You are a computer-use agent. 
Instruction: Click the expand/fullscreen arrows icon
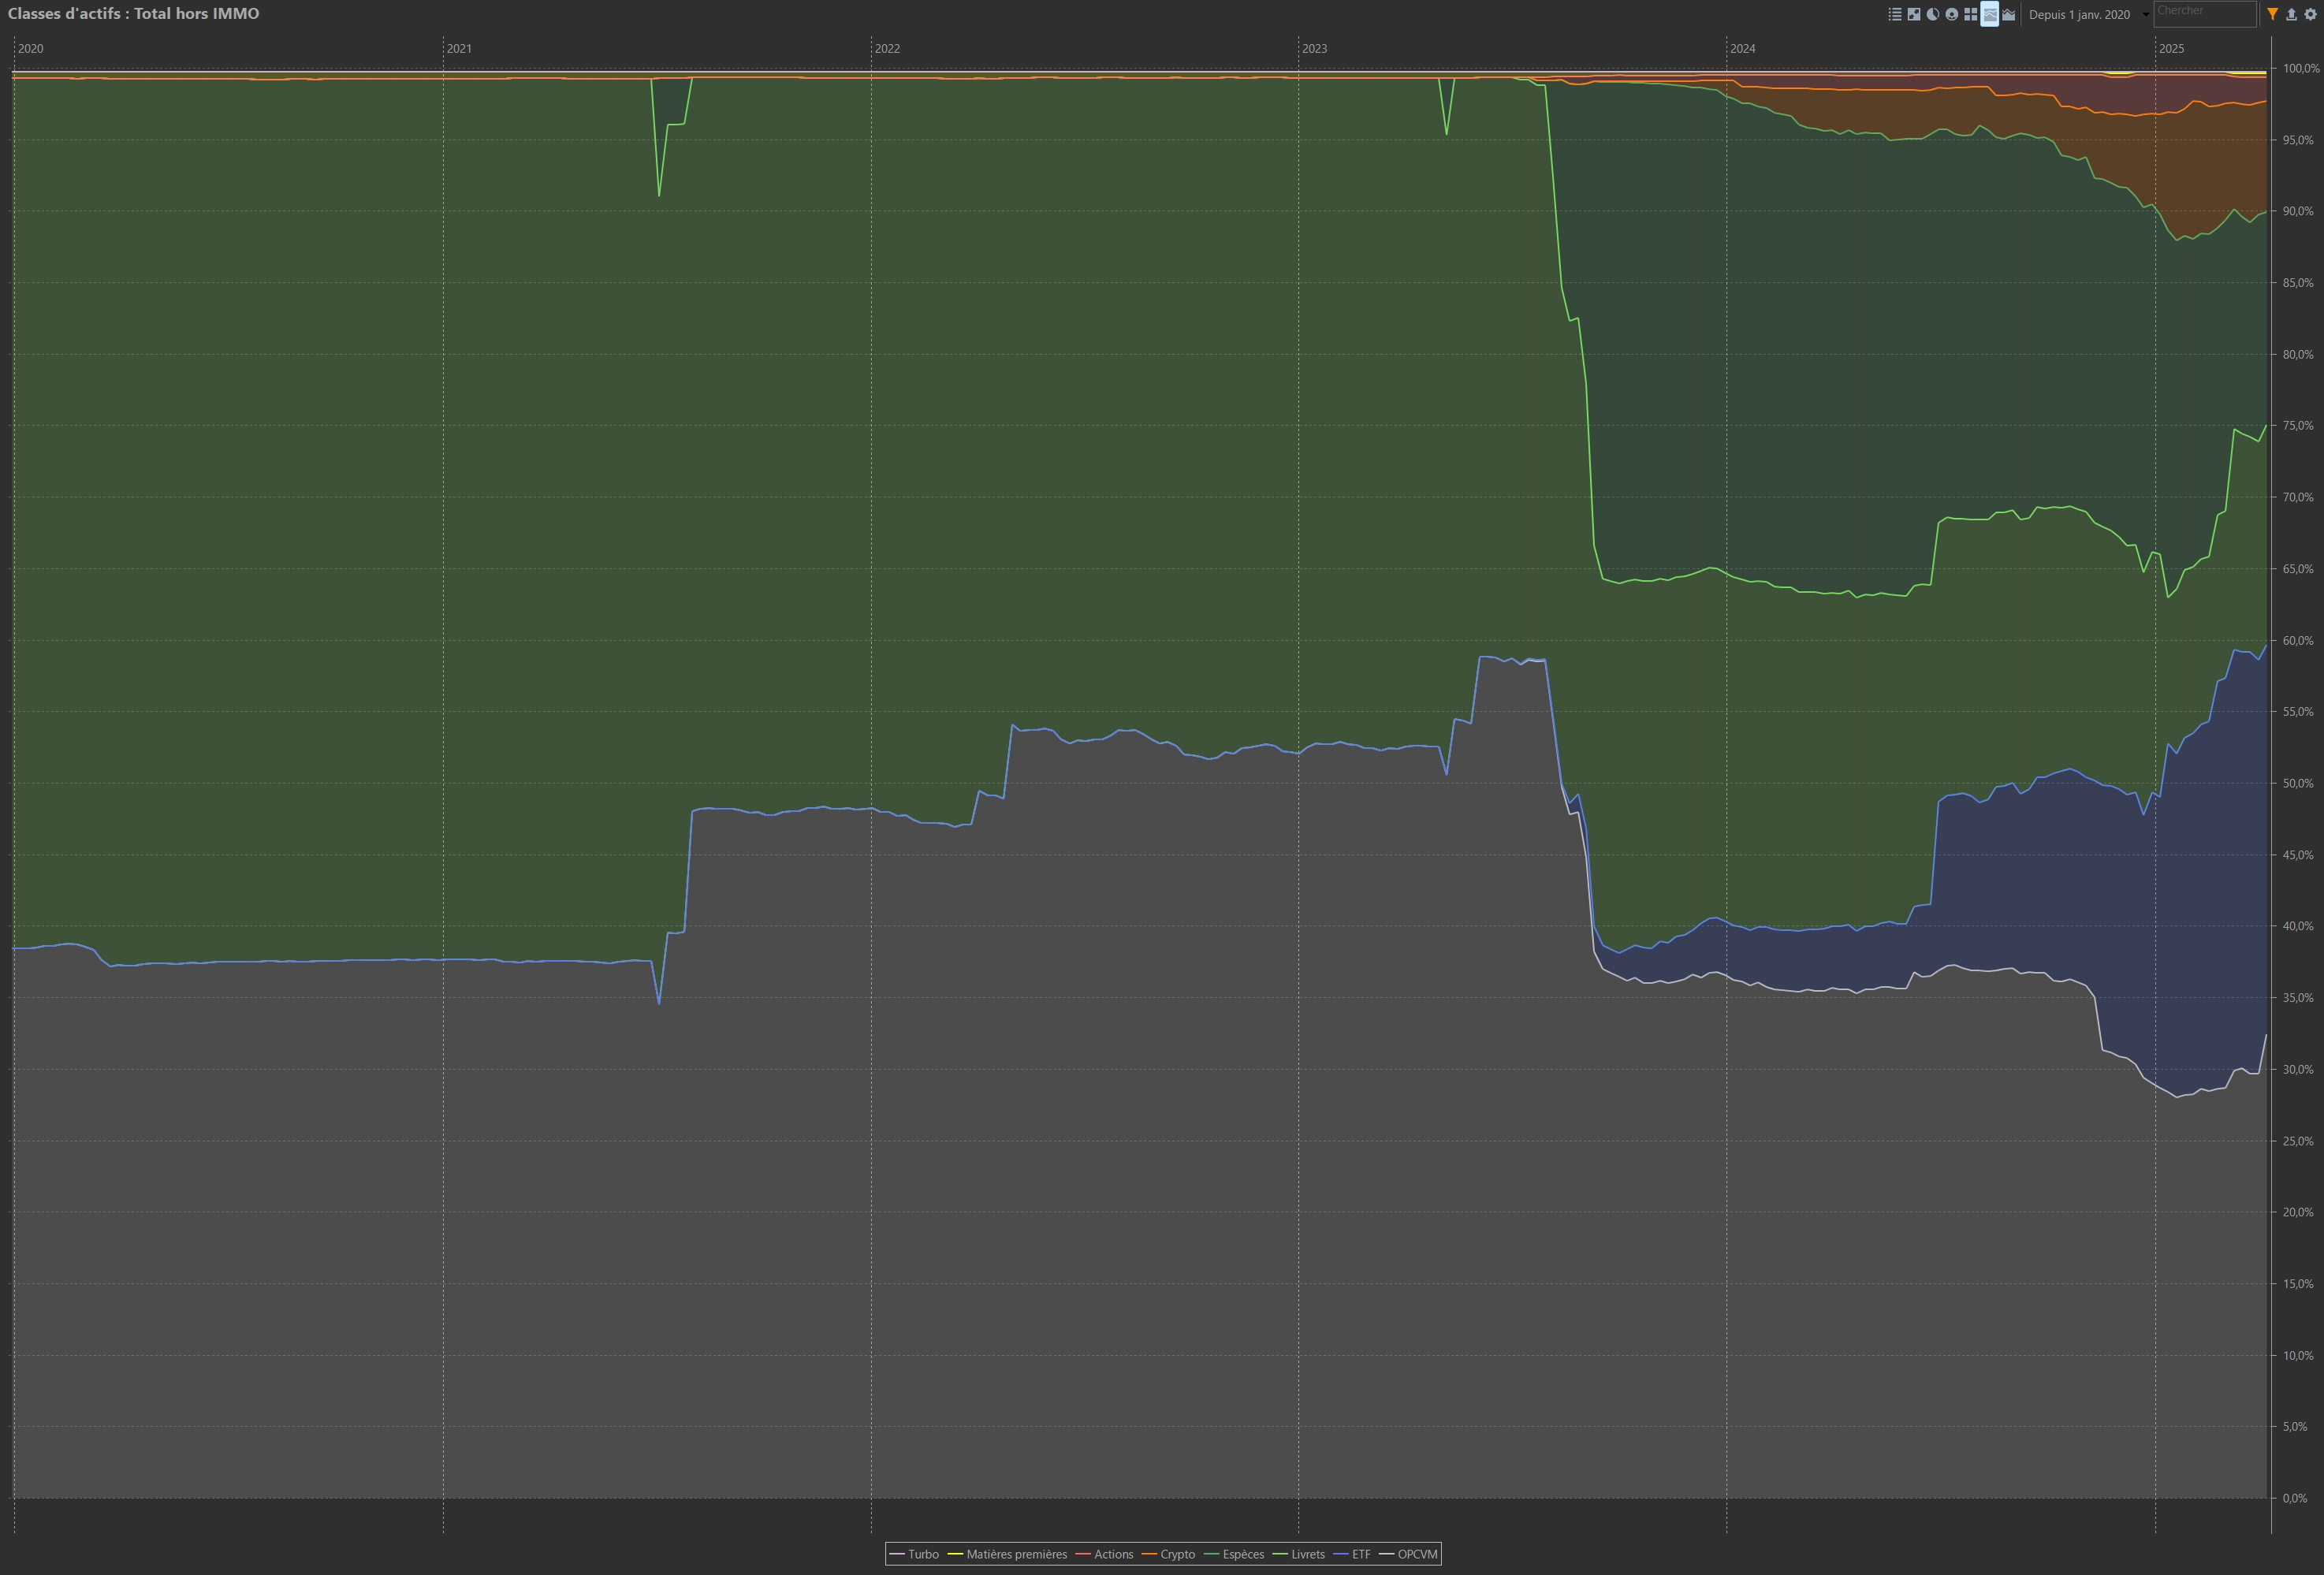pyautogui.click(x=1913, y=14)
